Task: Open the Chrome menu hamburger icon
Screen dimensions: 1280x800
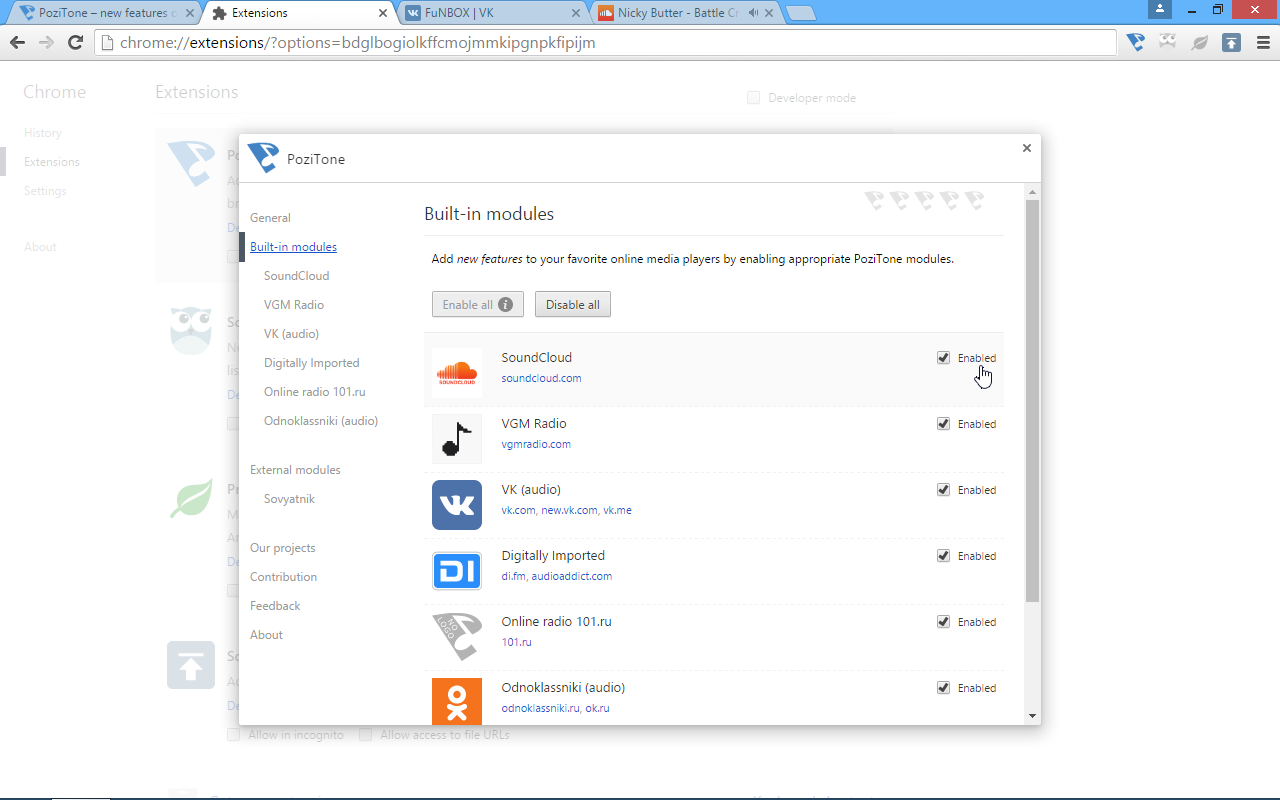Action: click(x=1261, y=42)
